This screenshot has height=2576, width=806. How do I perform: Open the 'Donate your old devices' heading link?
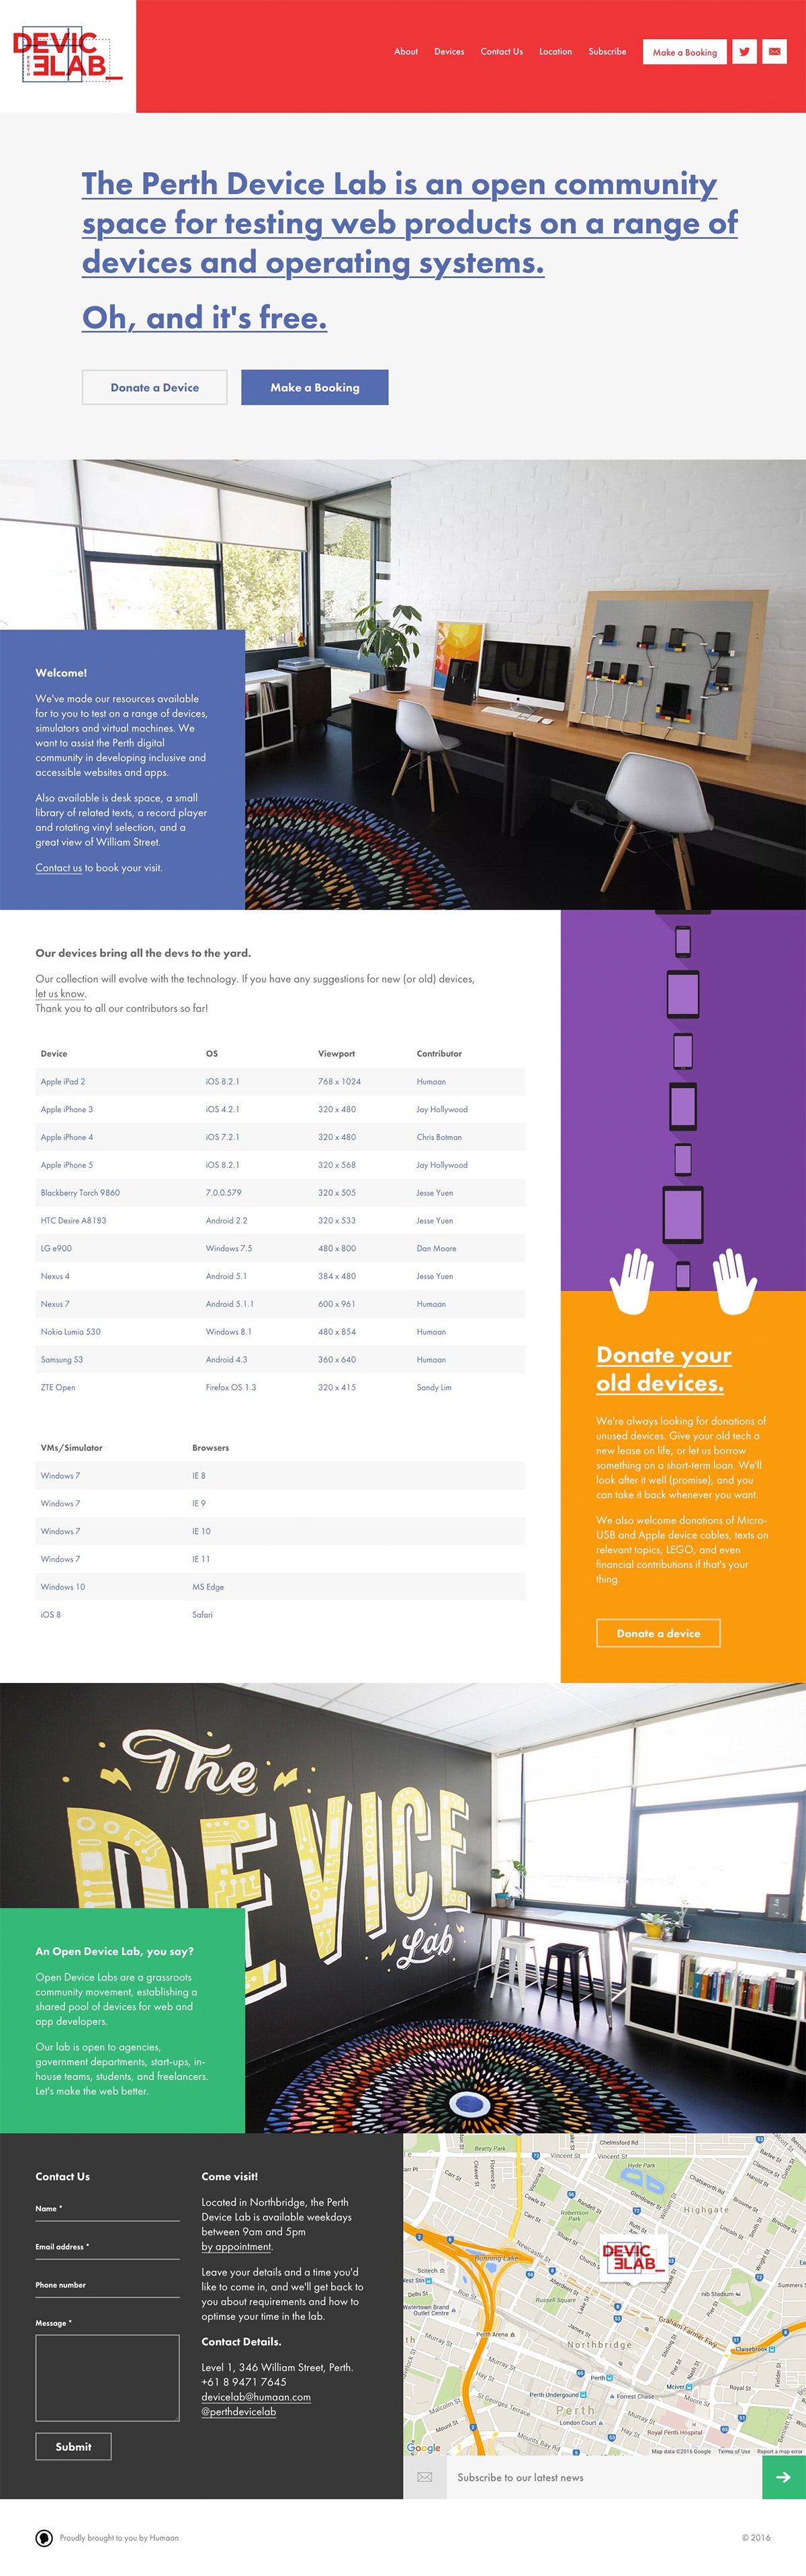point(663,1368)
